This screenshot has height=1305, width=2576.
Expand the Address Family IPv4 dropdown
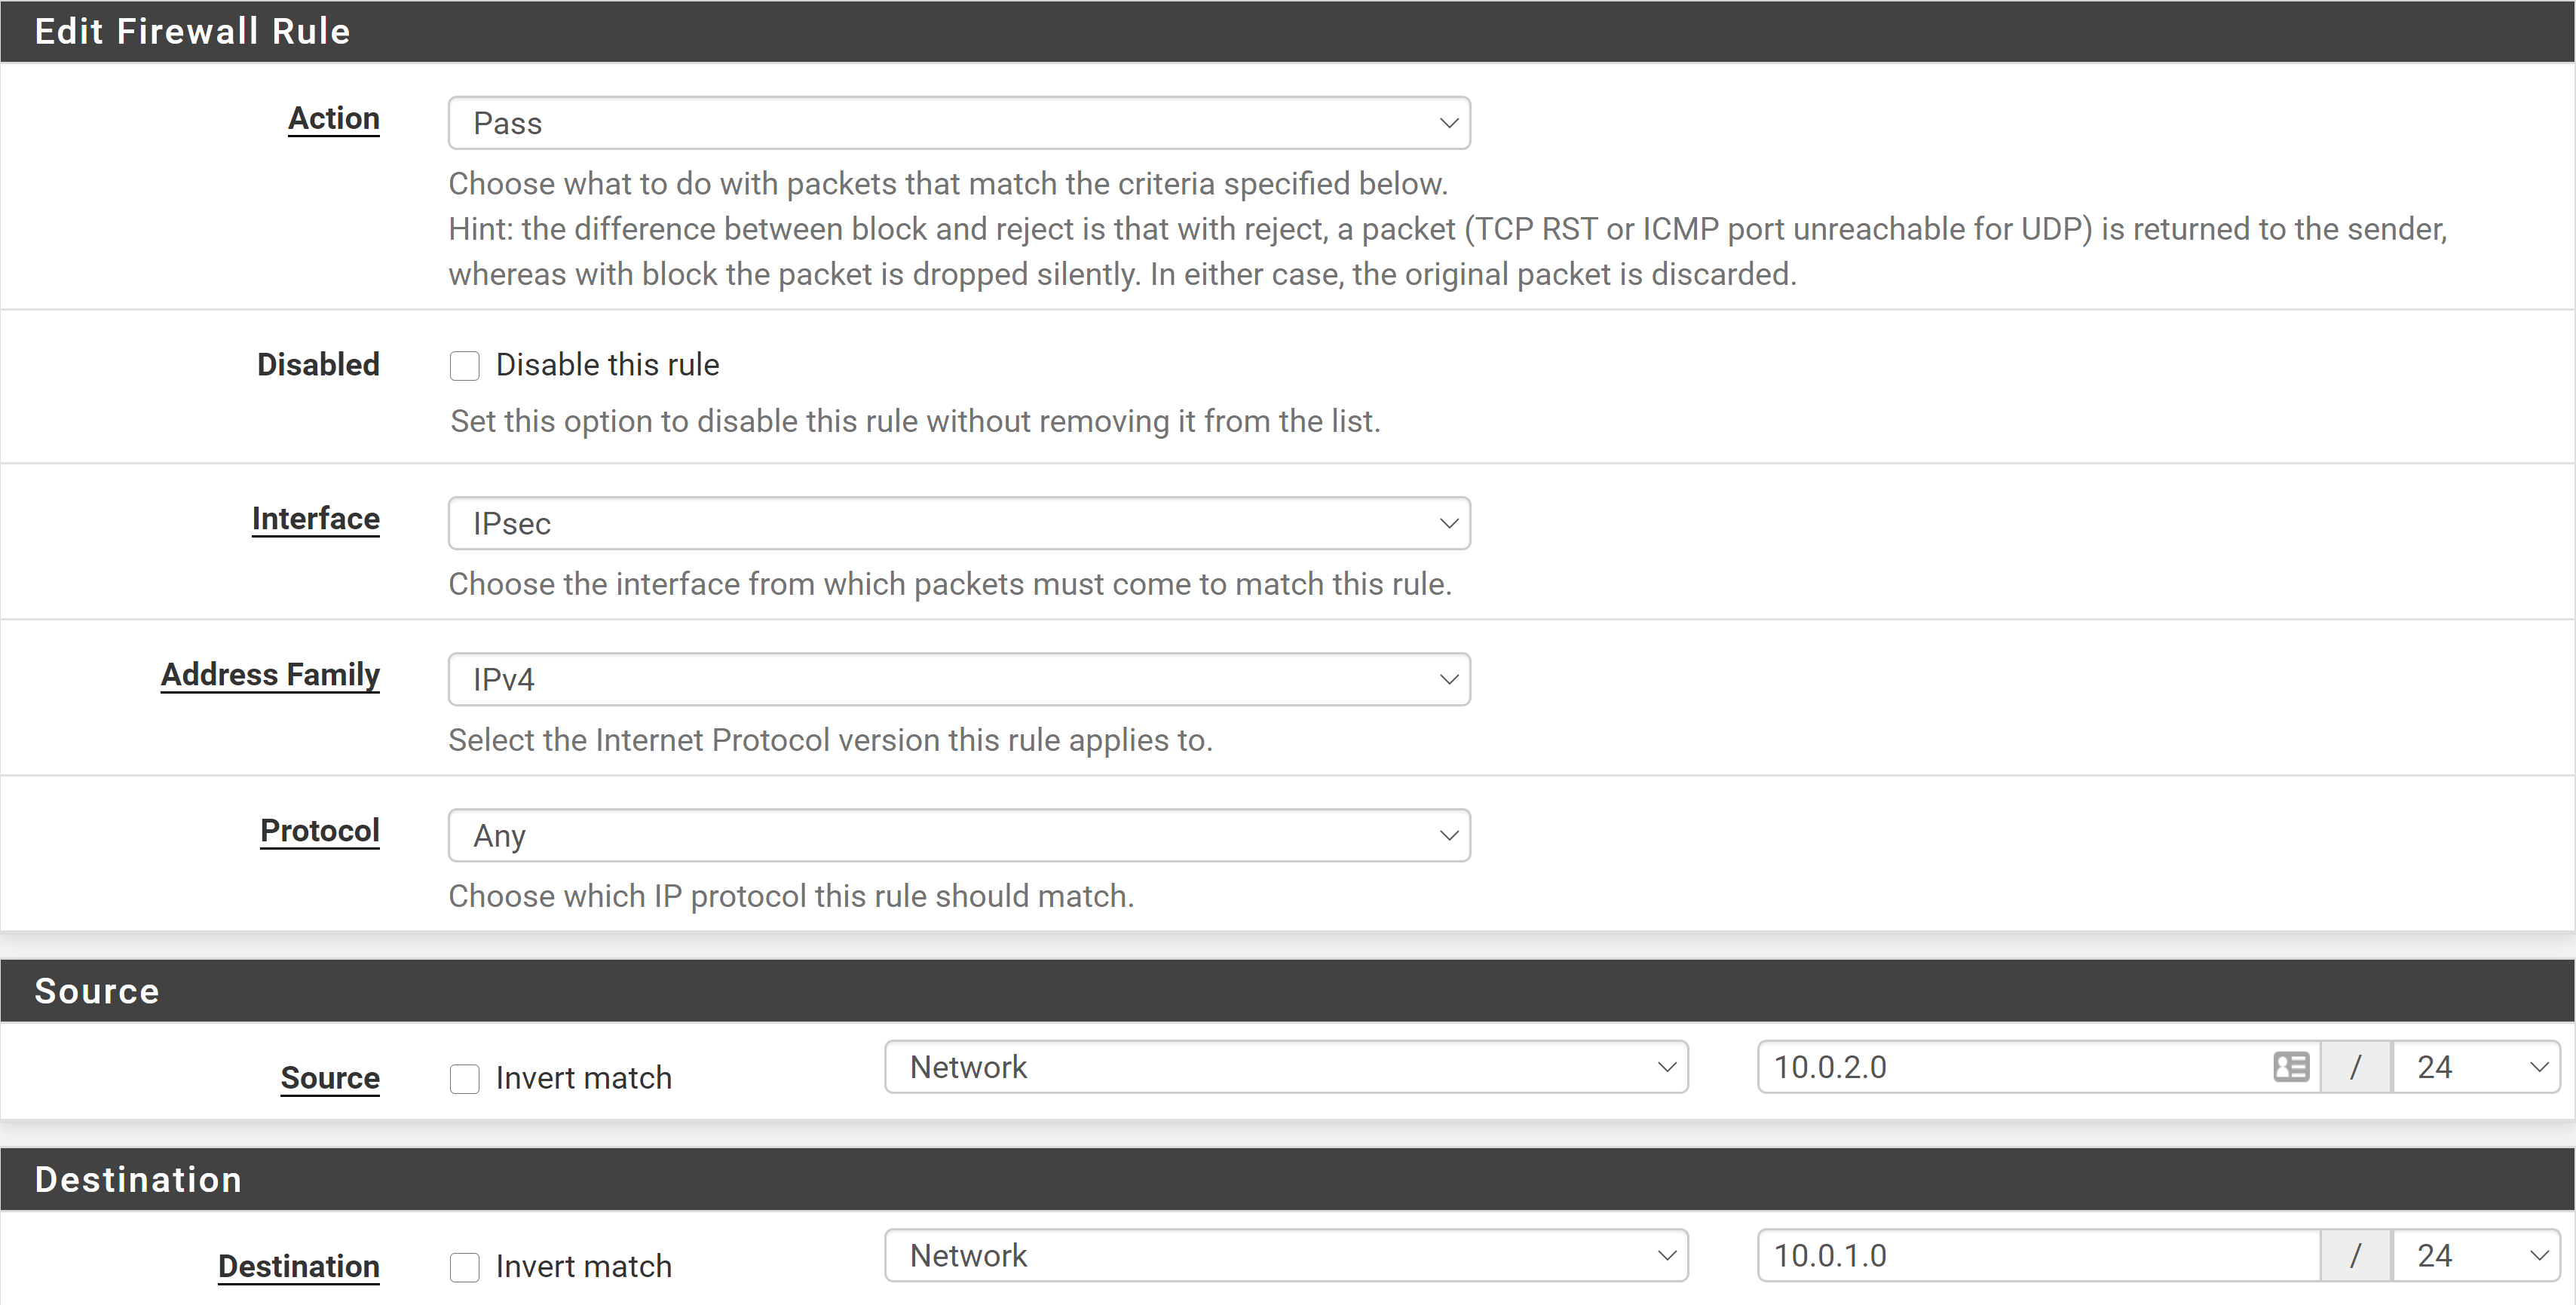pyautogui.click(x=958, y=679)
